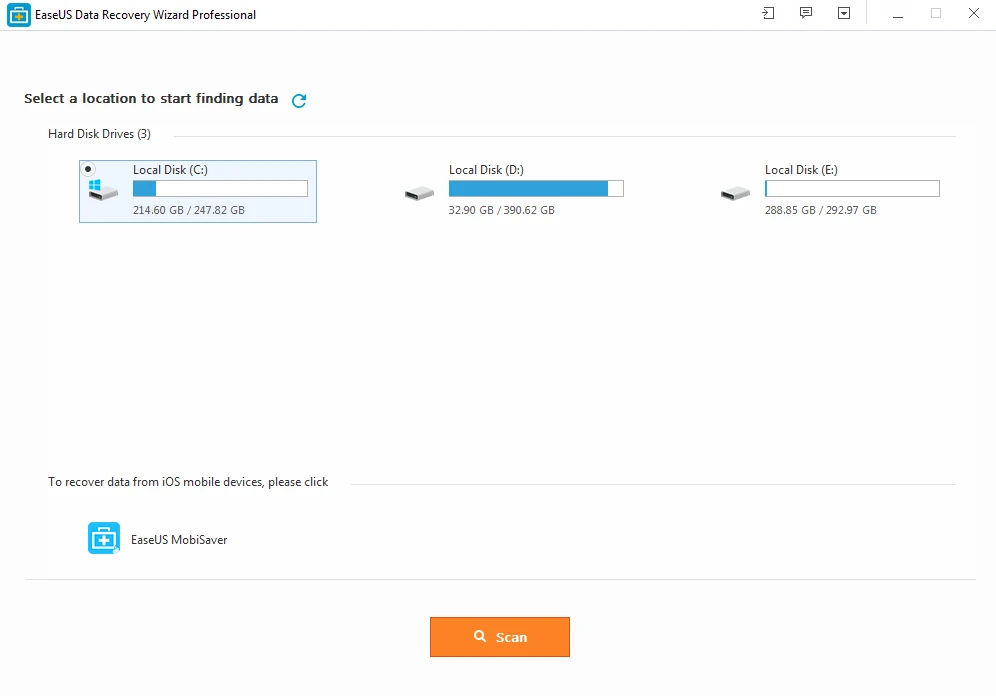Click the Local Disk (E:) label
996x696 pixels.
[x=801, y=170]
